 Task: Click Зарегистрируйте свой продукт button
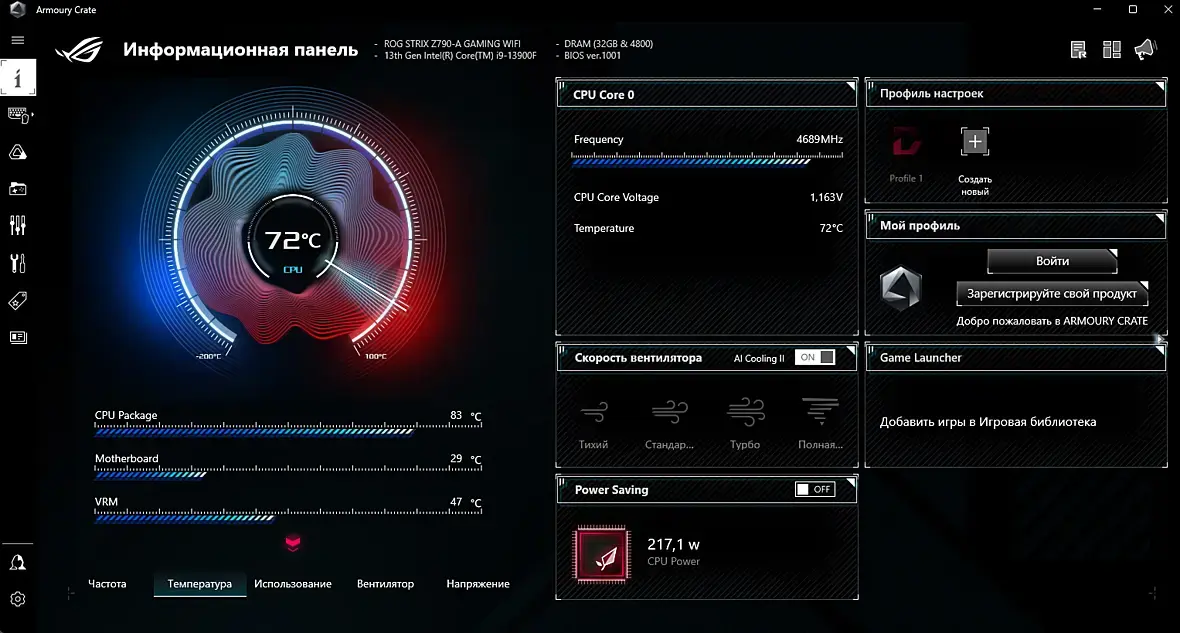click(x=1052, y=294)
